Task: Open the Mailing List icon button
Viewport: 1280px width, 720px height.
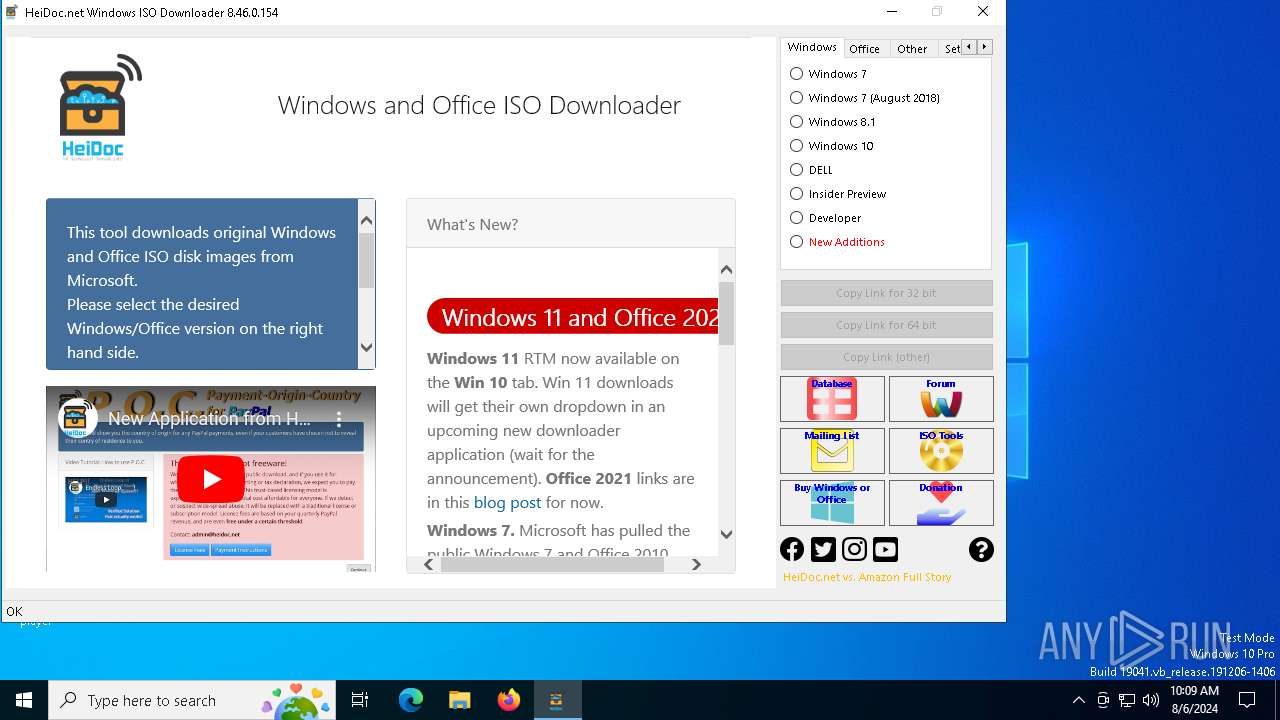Action: 832,451
